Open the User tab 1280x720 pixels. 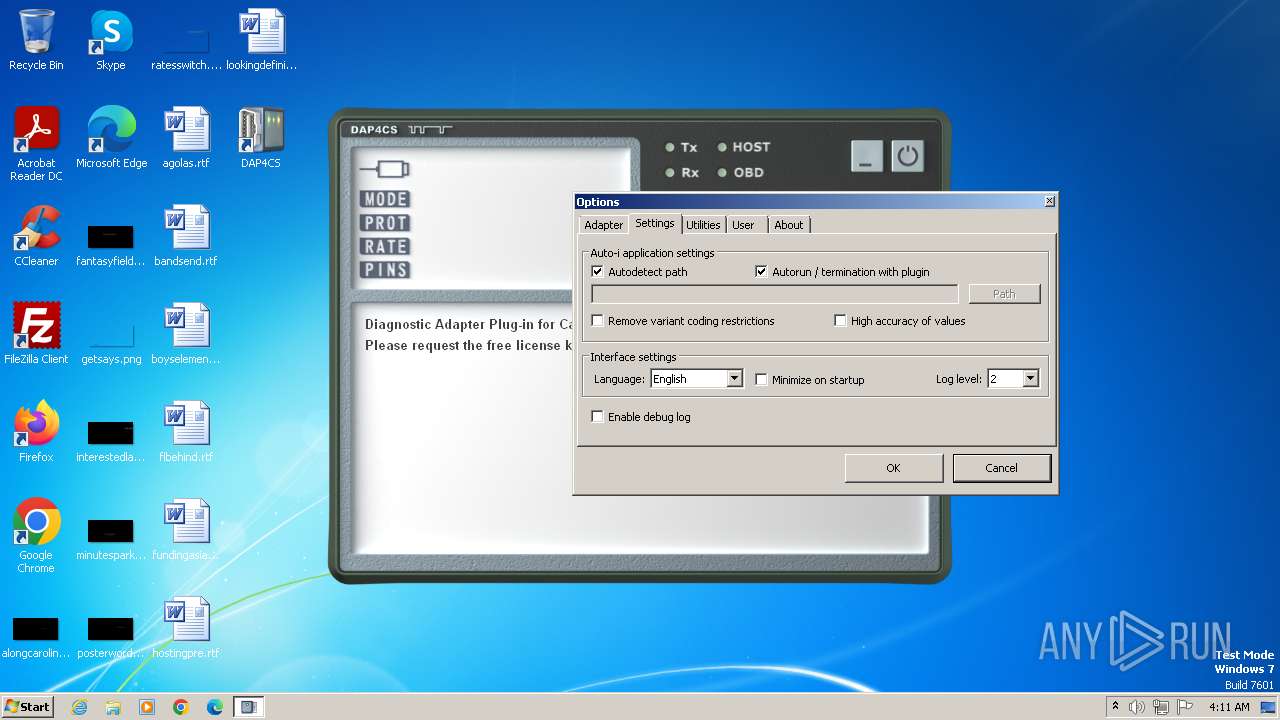tap(743, 225)
